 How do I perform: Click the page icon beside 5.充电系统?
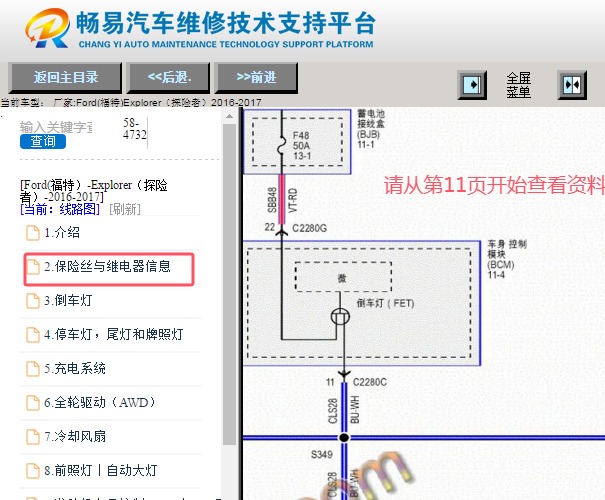coord(33,369)
